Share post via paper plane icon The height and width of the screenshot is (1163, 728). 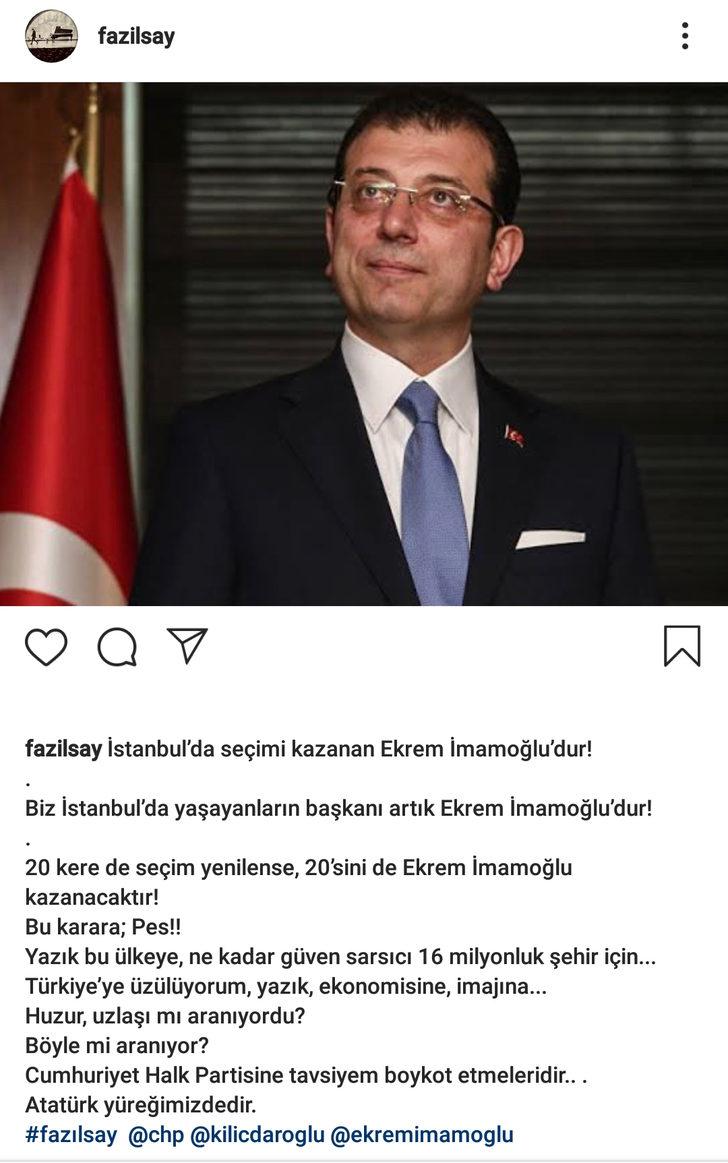(187, 645)
